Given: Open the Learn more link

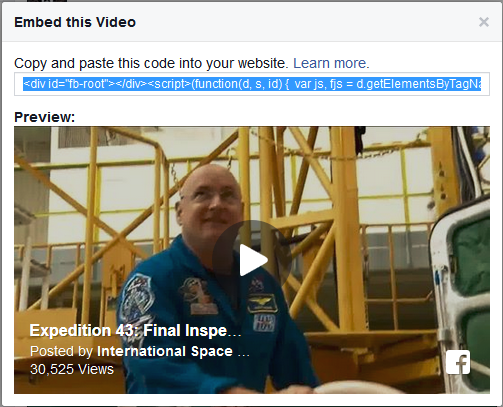Looking at the screenshot, I should [x=331, y=63].
